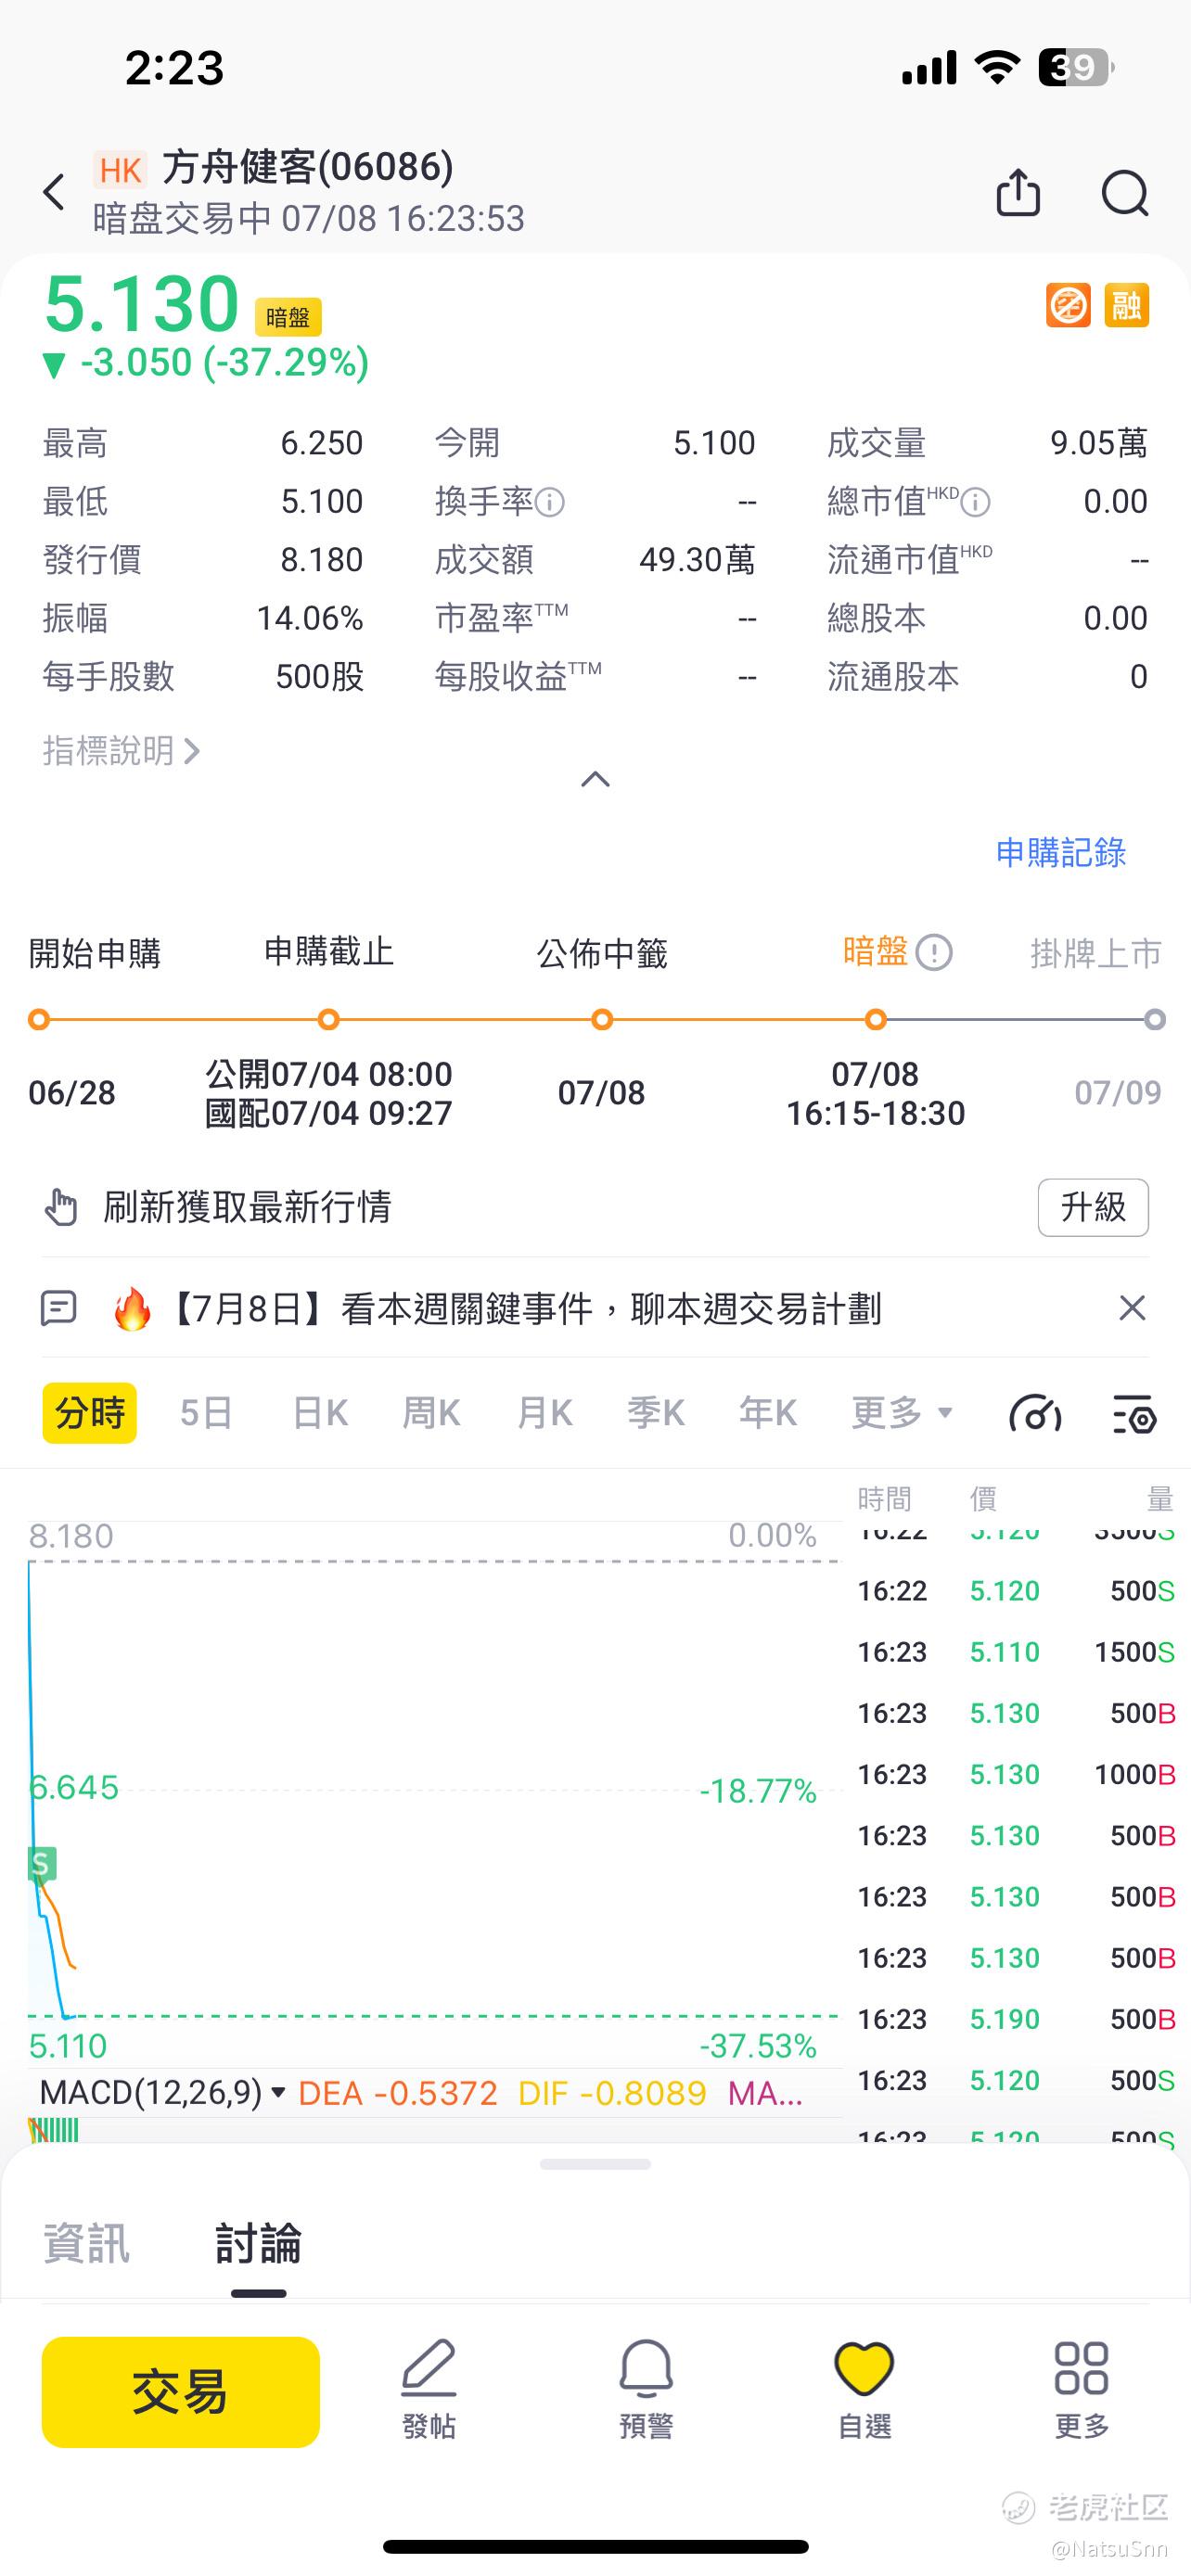The image size is (1191, 2576).
Task: Go back with the left arrow
Action: [x=54, y=192]
